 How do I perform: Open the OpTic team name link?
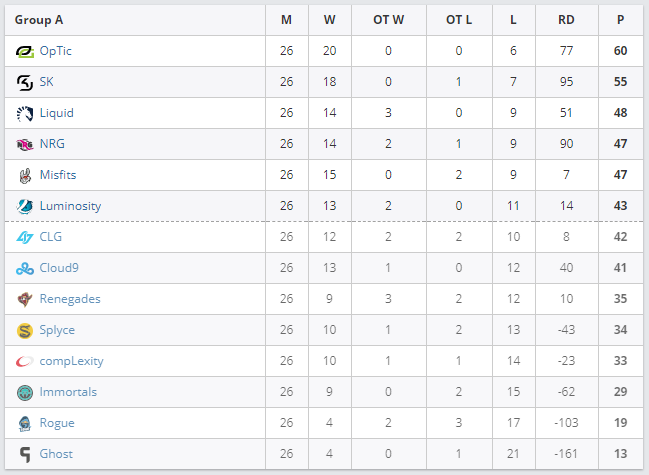pos(56,51)
